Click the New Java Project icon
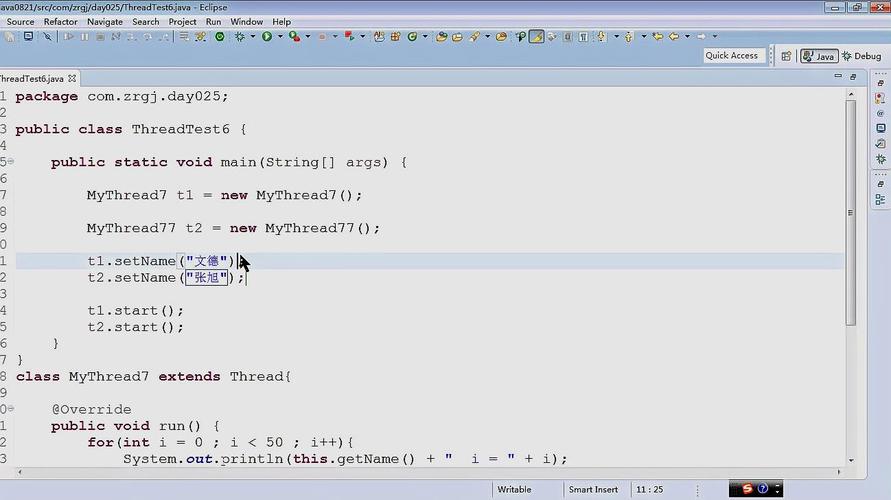The height and width of the screenshot is (500, 891). click(379, 36)
